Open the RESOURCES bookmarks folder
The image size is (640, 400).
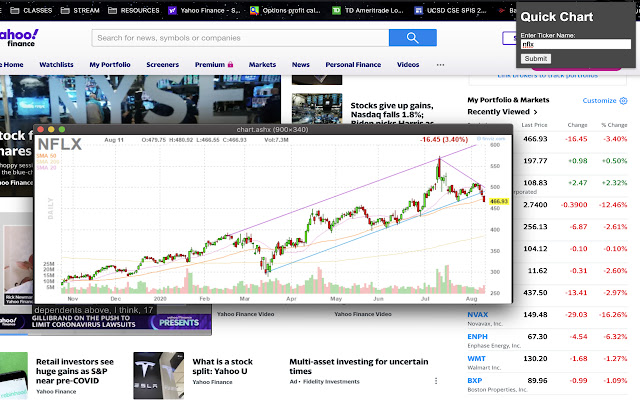pyautogui.click(x=134, y=11)
